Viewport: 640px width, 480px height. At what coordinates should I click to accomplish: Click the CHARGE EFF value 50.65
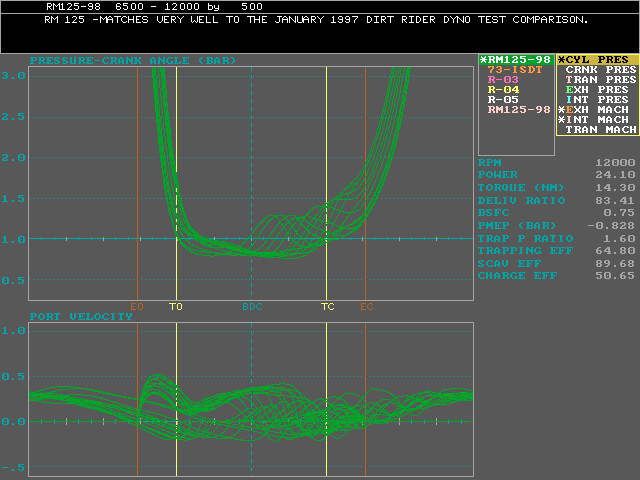click(615, 276)
